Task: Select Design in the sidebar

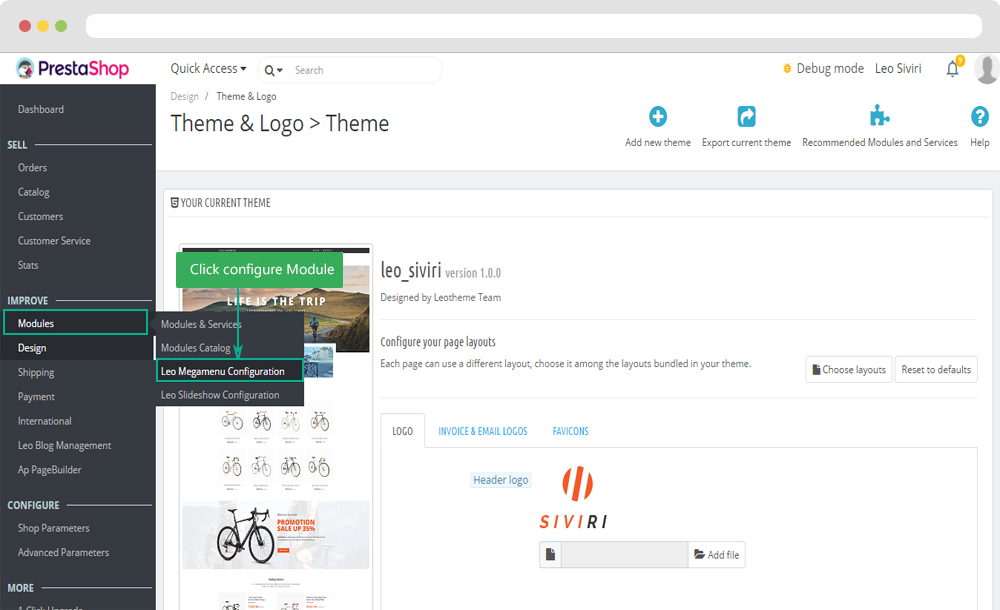Action: click(32, 348)
